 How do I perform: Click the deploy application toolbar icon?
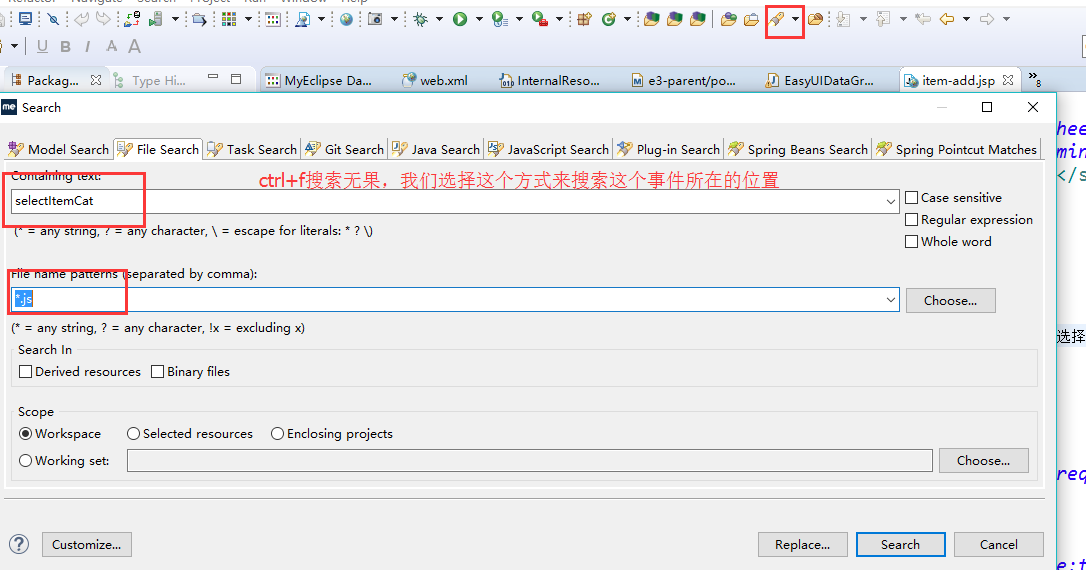132,19
